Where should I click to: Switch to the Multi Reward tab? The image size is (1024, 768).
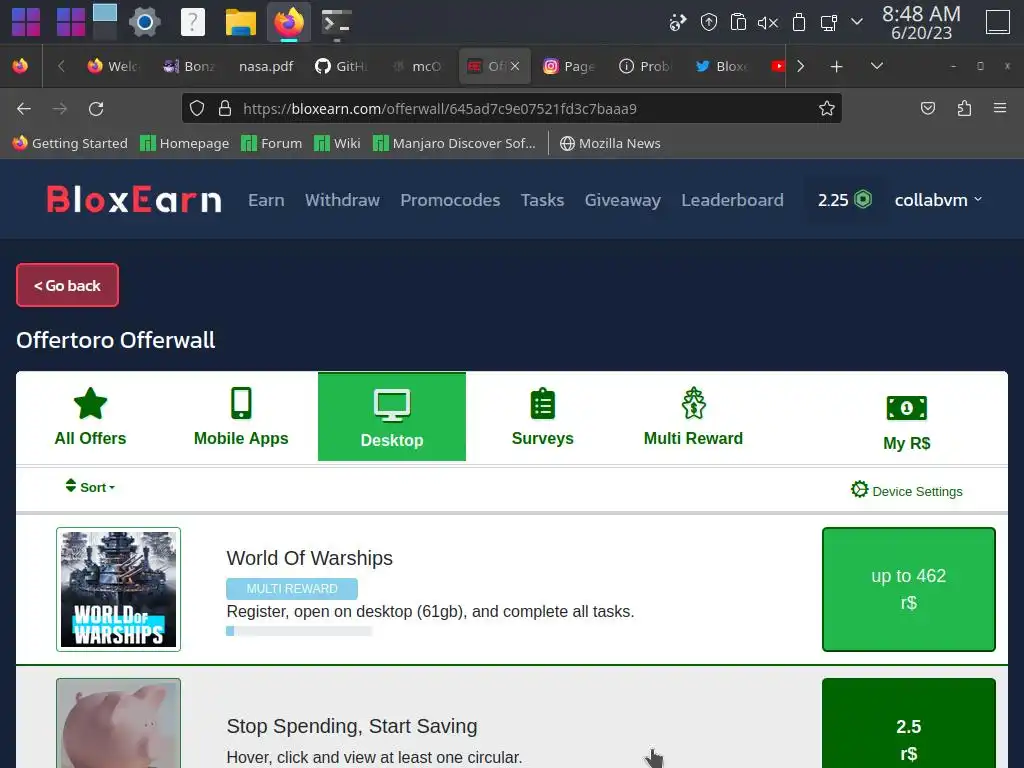coord(693,417)
